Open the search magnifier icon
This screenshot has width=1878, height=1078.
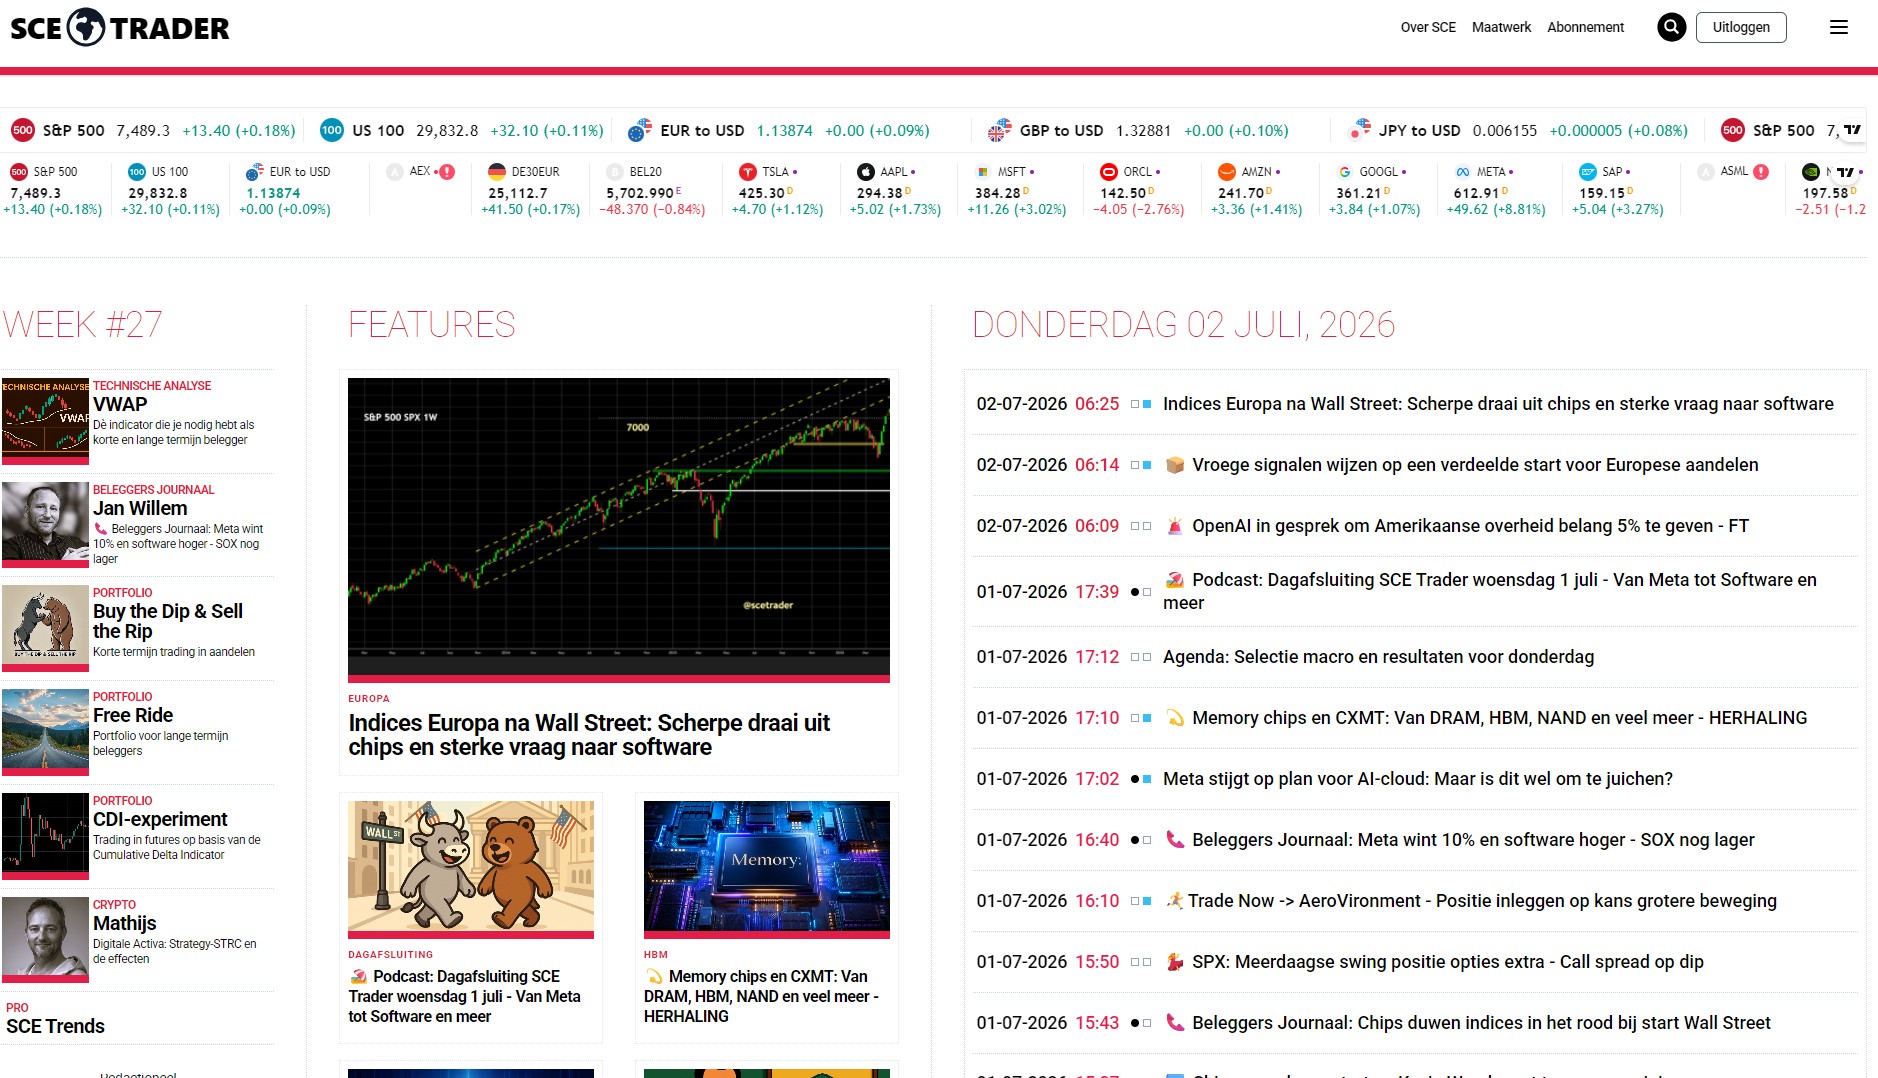pos(1671,27)
